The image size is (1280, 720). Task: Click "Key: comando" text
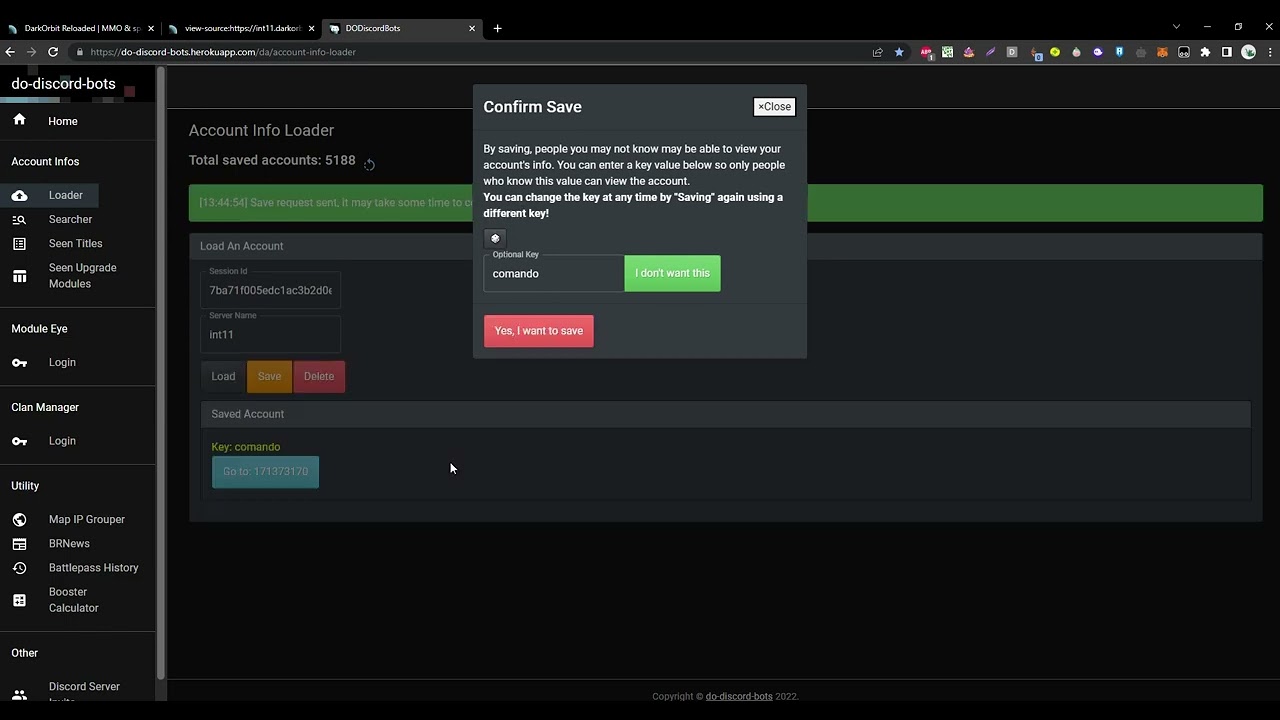tap(246, 447)
